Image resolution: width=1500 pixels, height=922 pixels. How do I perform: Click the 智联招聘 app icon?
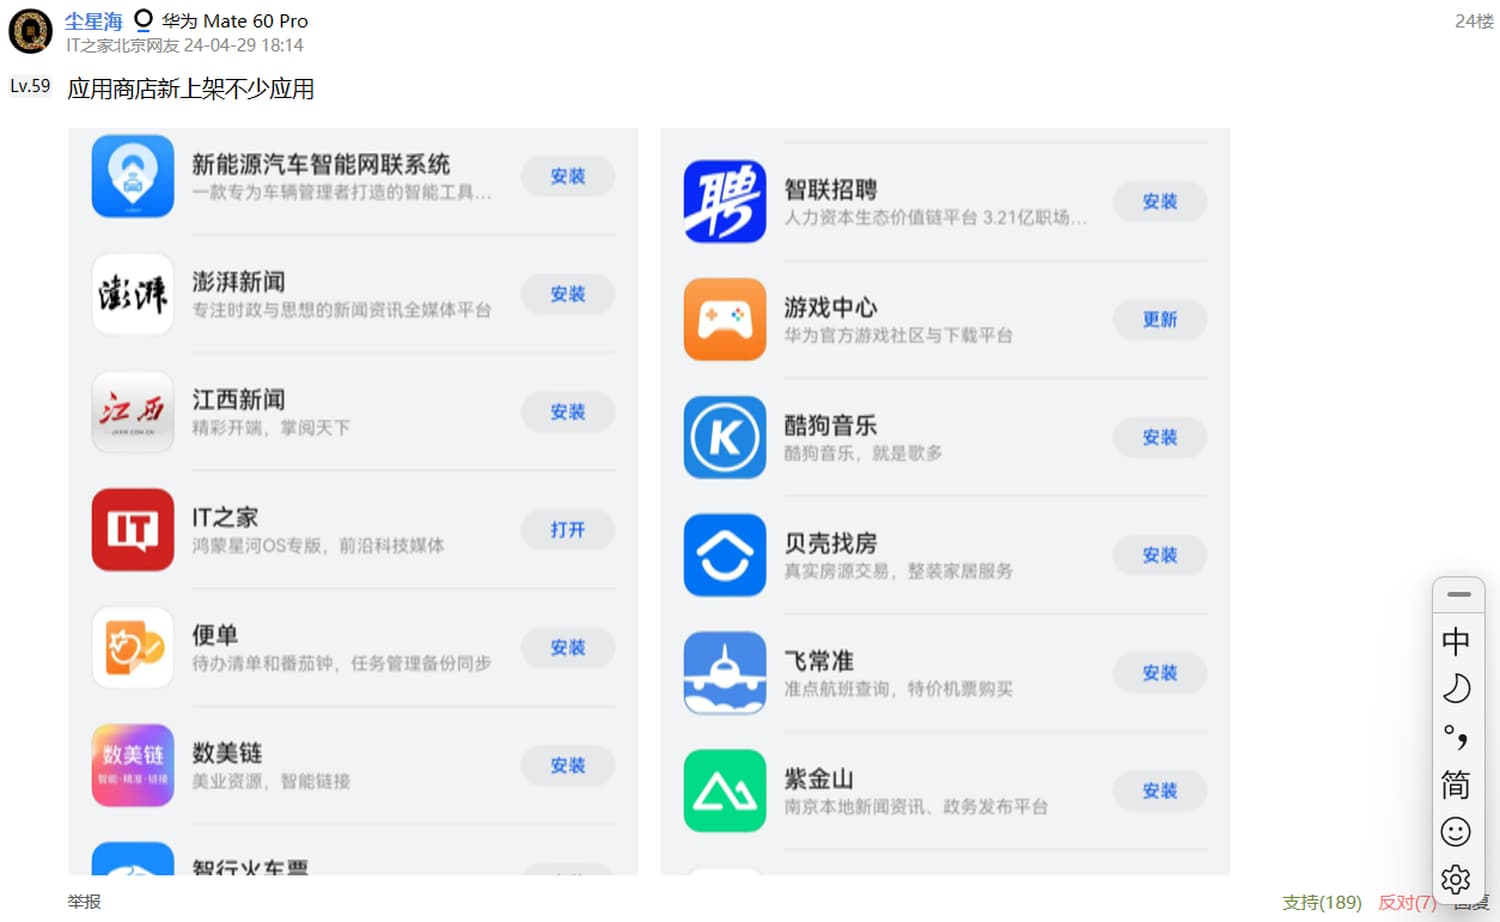click(725, 202)
